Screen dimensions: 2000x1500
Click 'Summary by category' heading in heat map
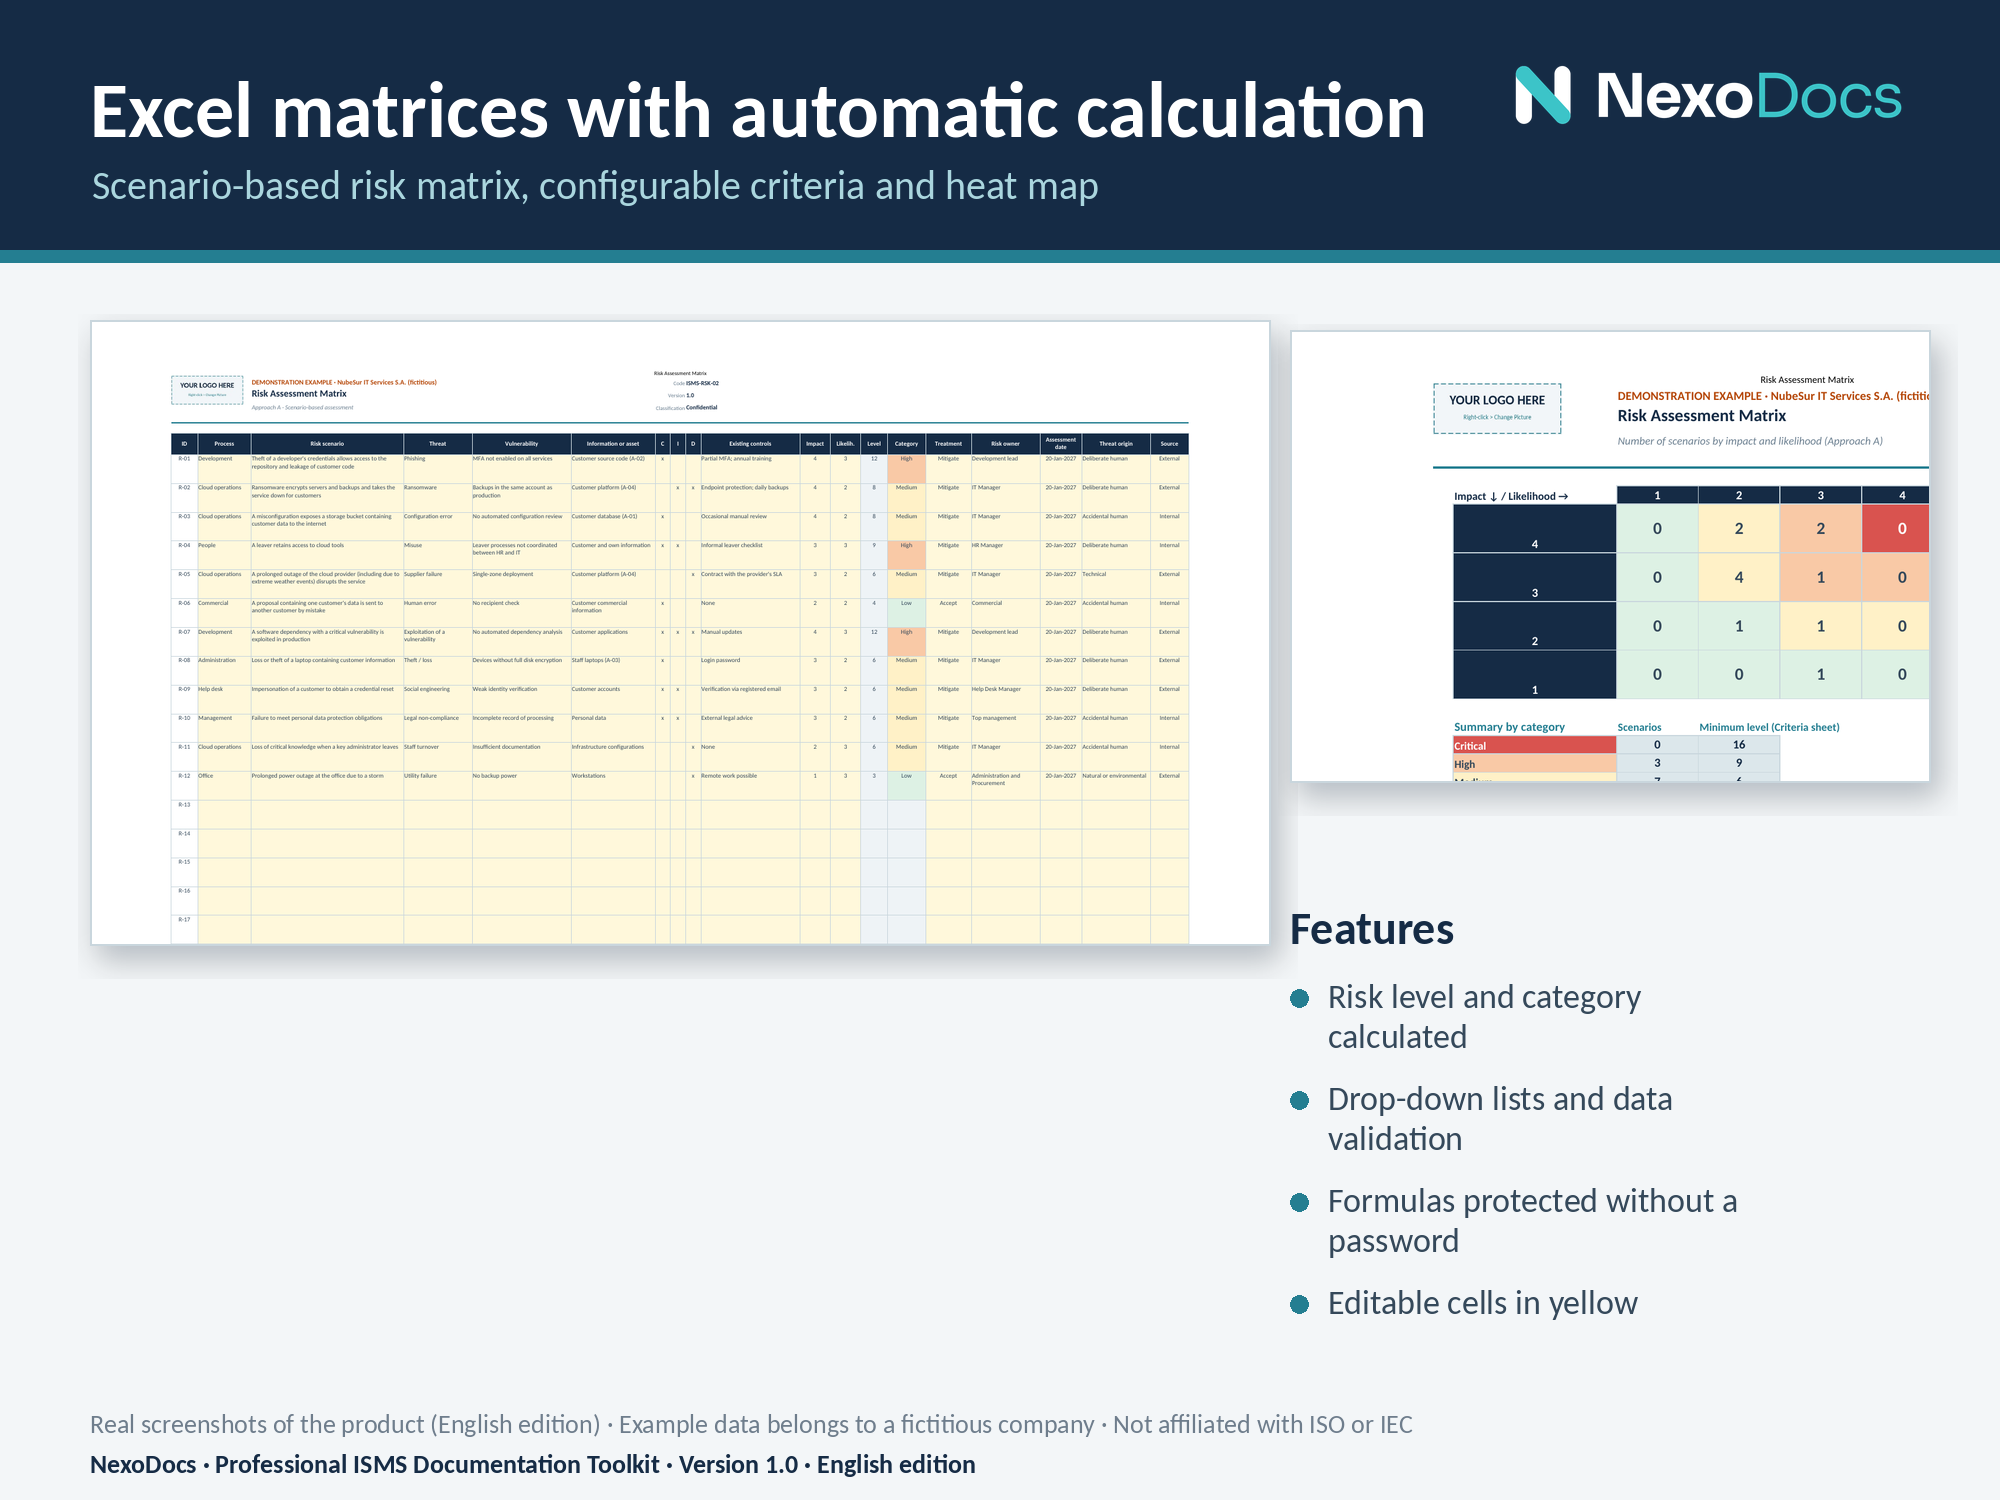[1509, 727]
